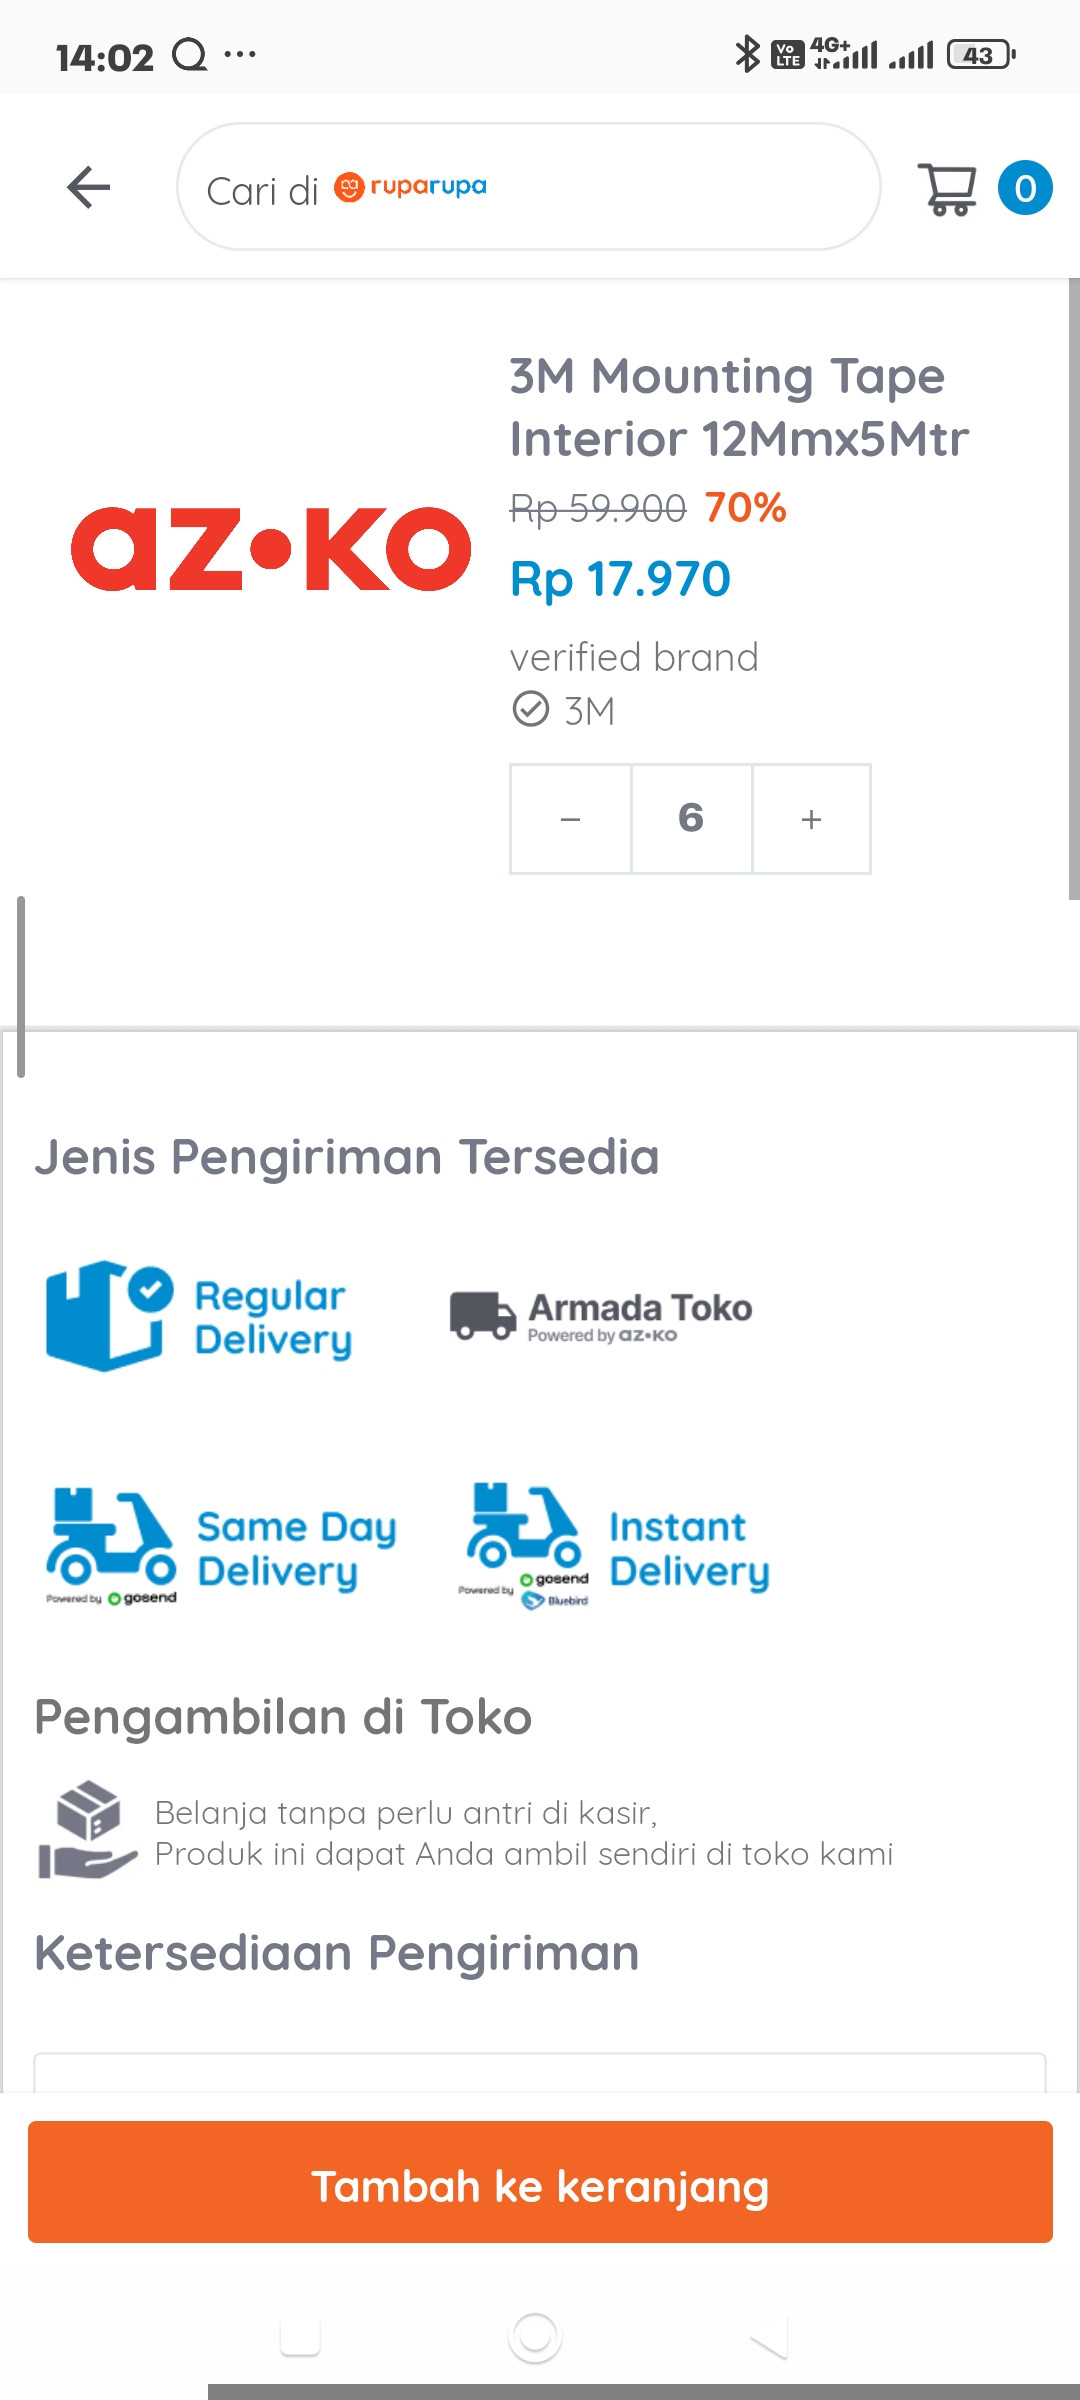Tap Android recent apps square button
Viewport: 1080px width, 2400px height.
(300, 2337)
